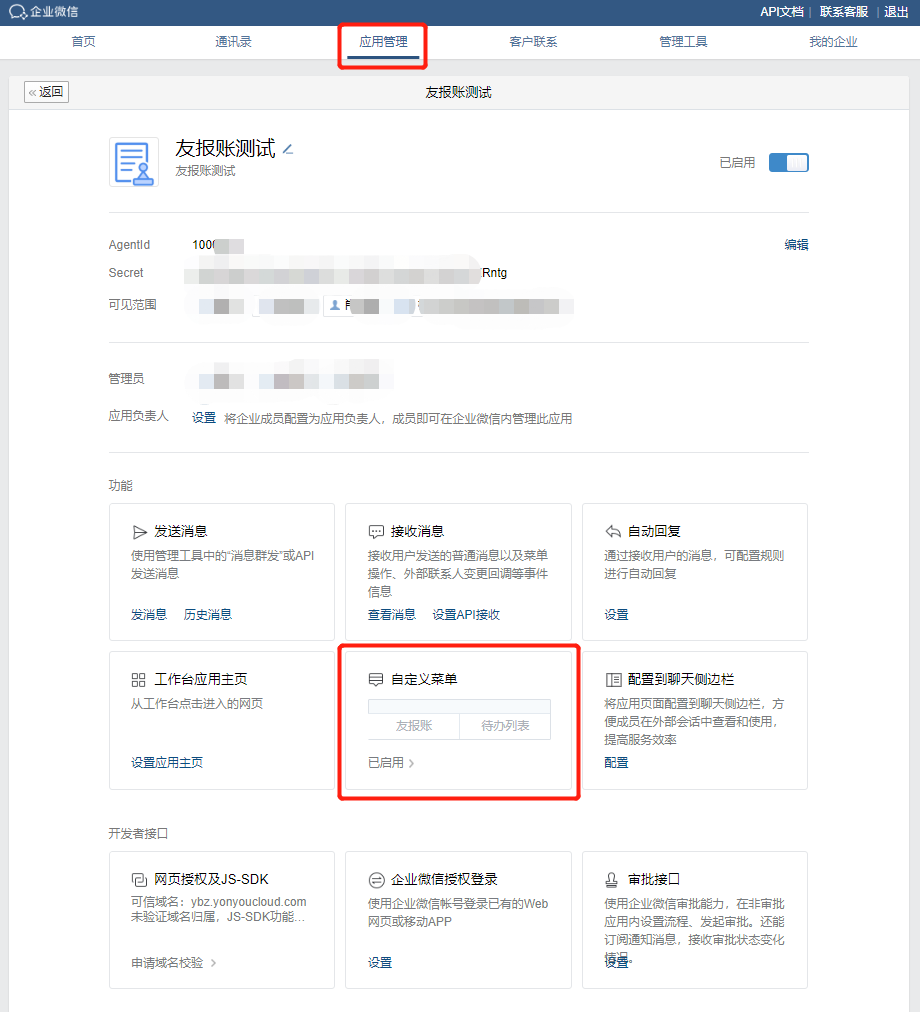Image resolution: width=920 pixels, height=1012 pixels.
Task: Click the 审批接口 card title
Action: pyautogui.click(x=654, y=880)
